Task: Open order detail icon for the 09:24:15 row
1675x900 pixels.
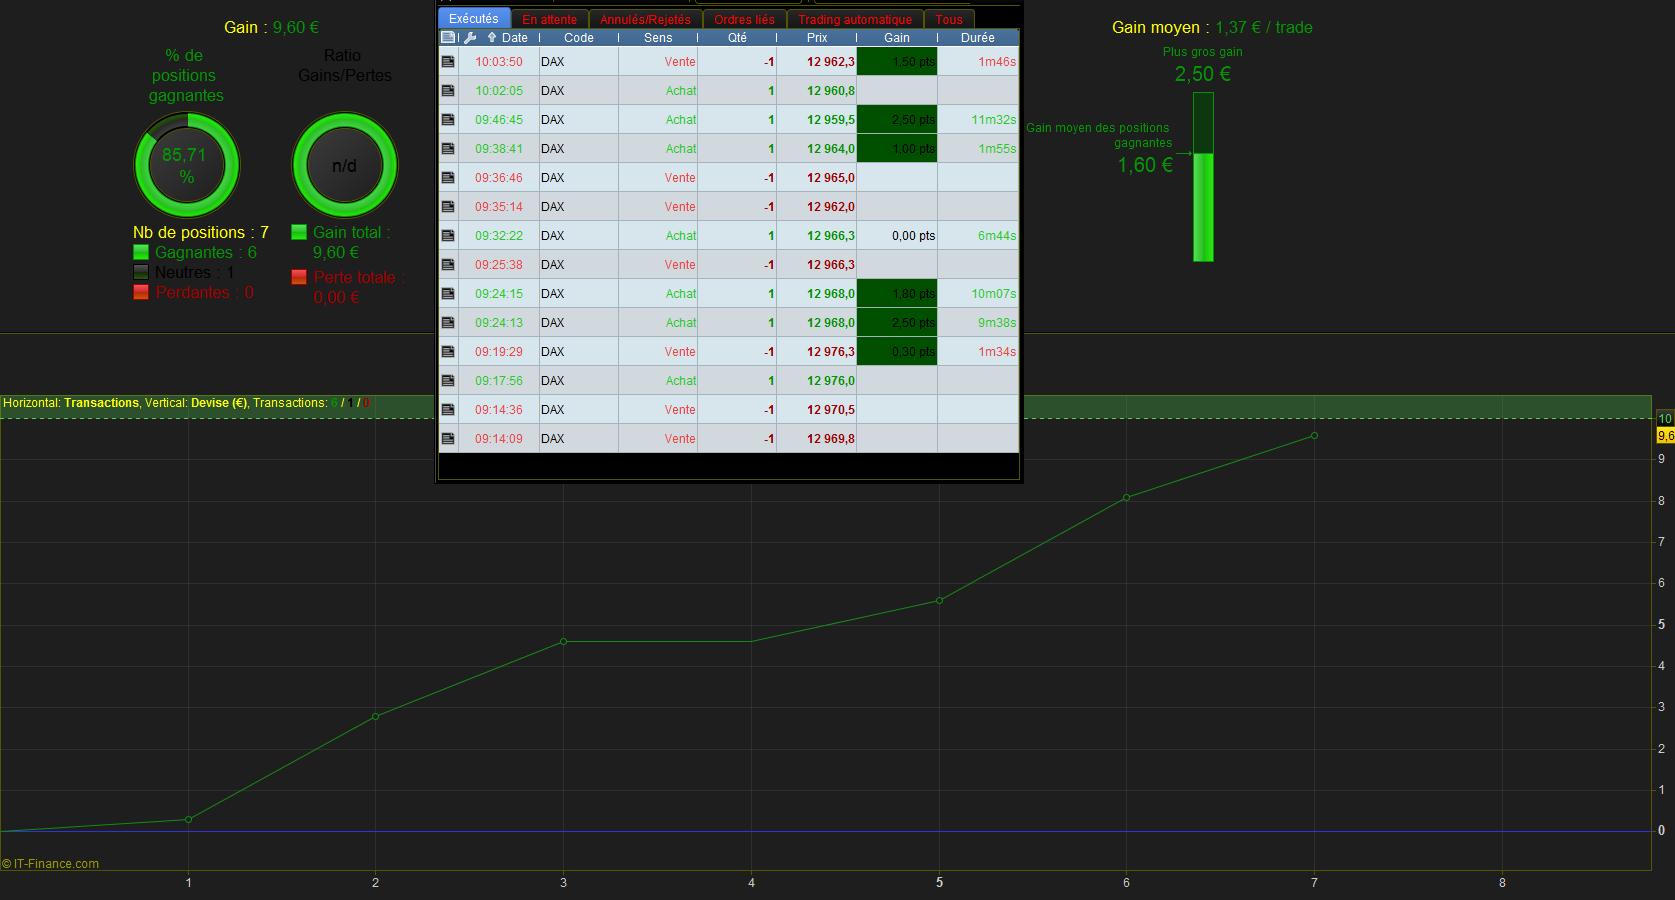Action: [448, 294]
